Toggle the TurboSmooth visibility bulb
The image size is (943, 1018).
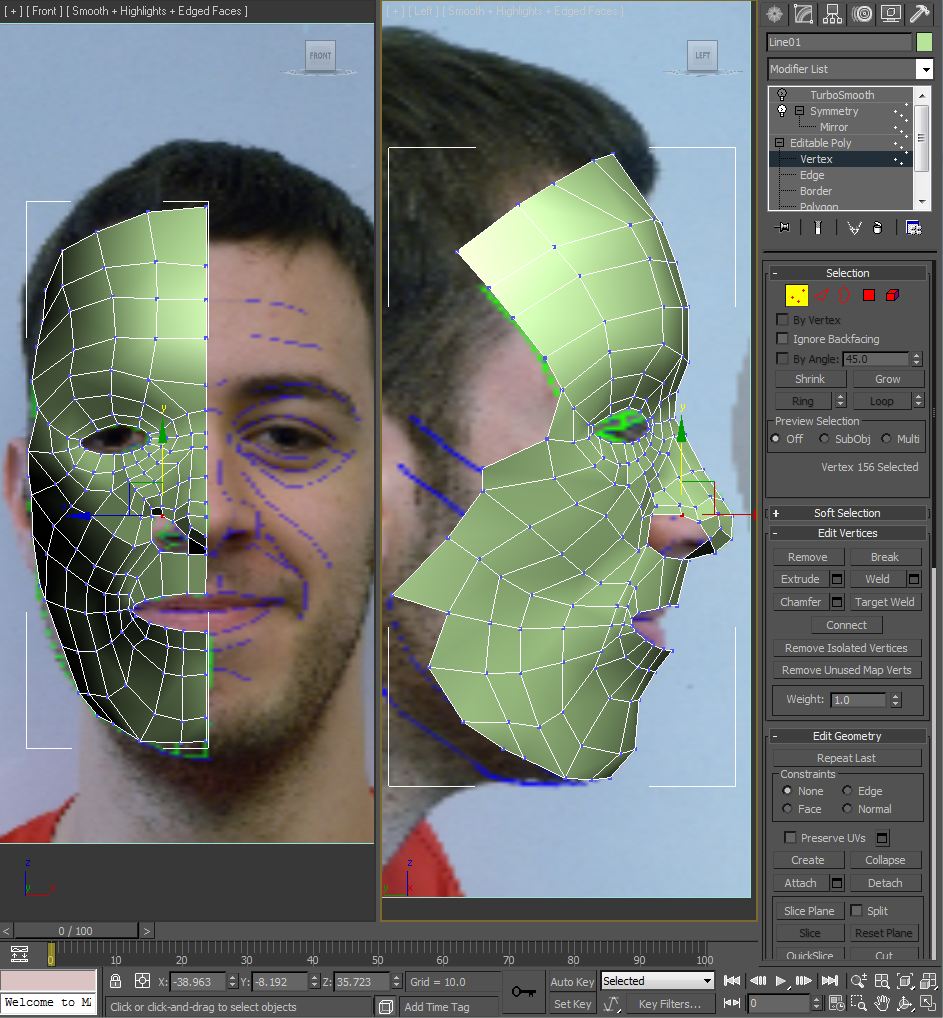[780, 93]
